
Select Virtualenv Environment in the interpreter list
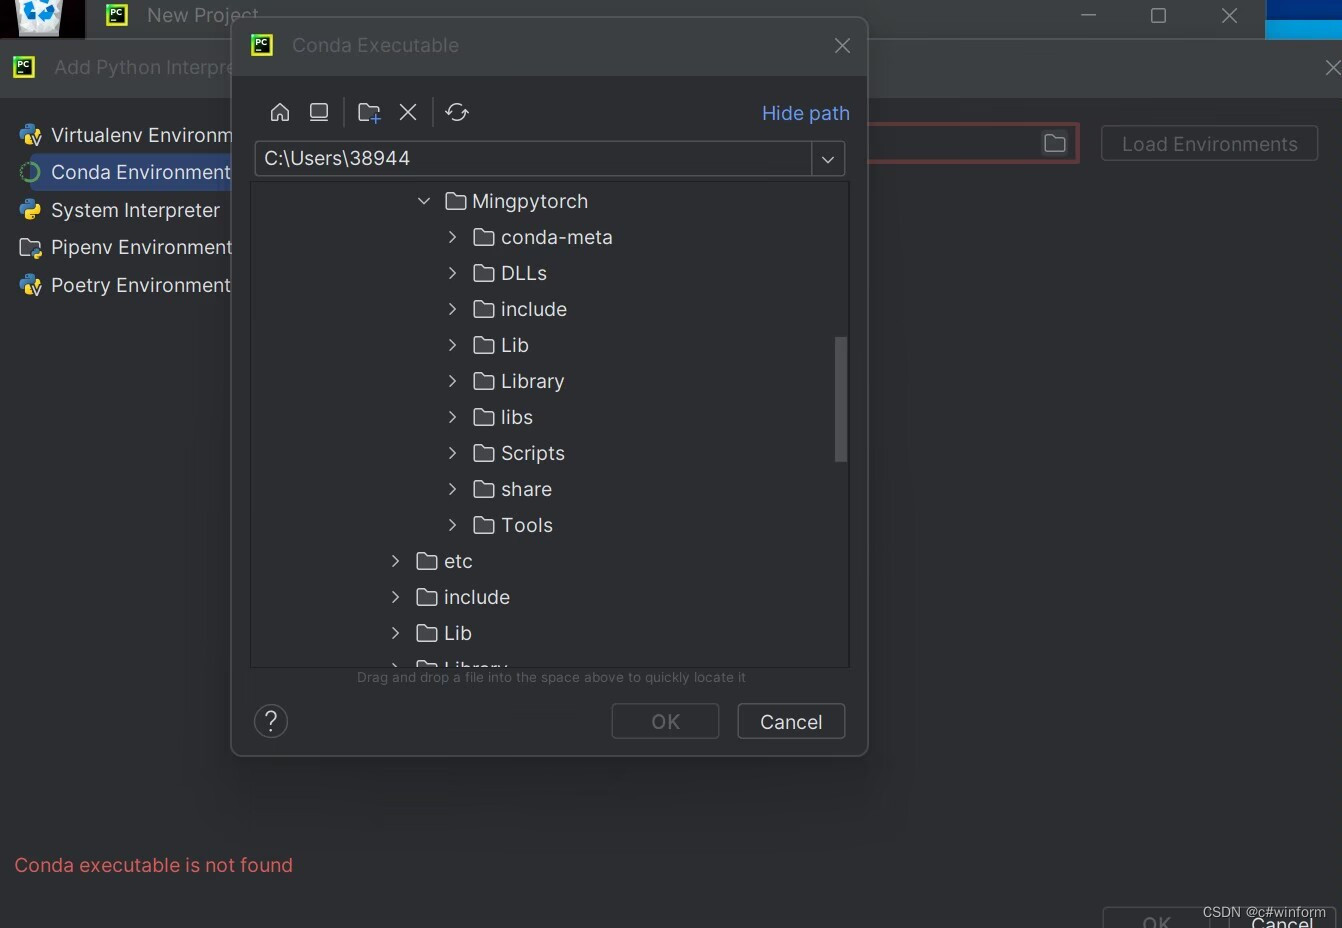(126, 135)
